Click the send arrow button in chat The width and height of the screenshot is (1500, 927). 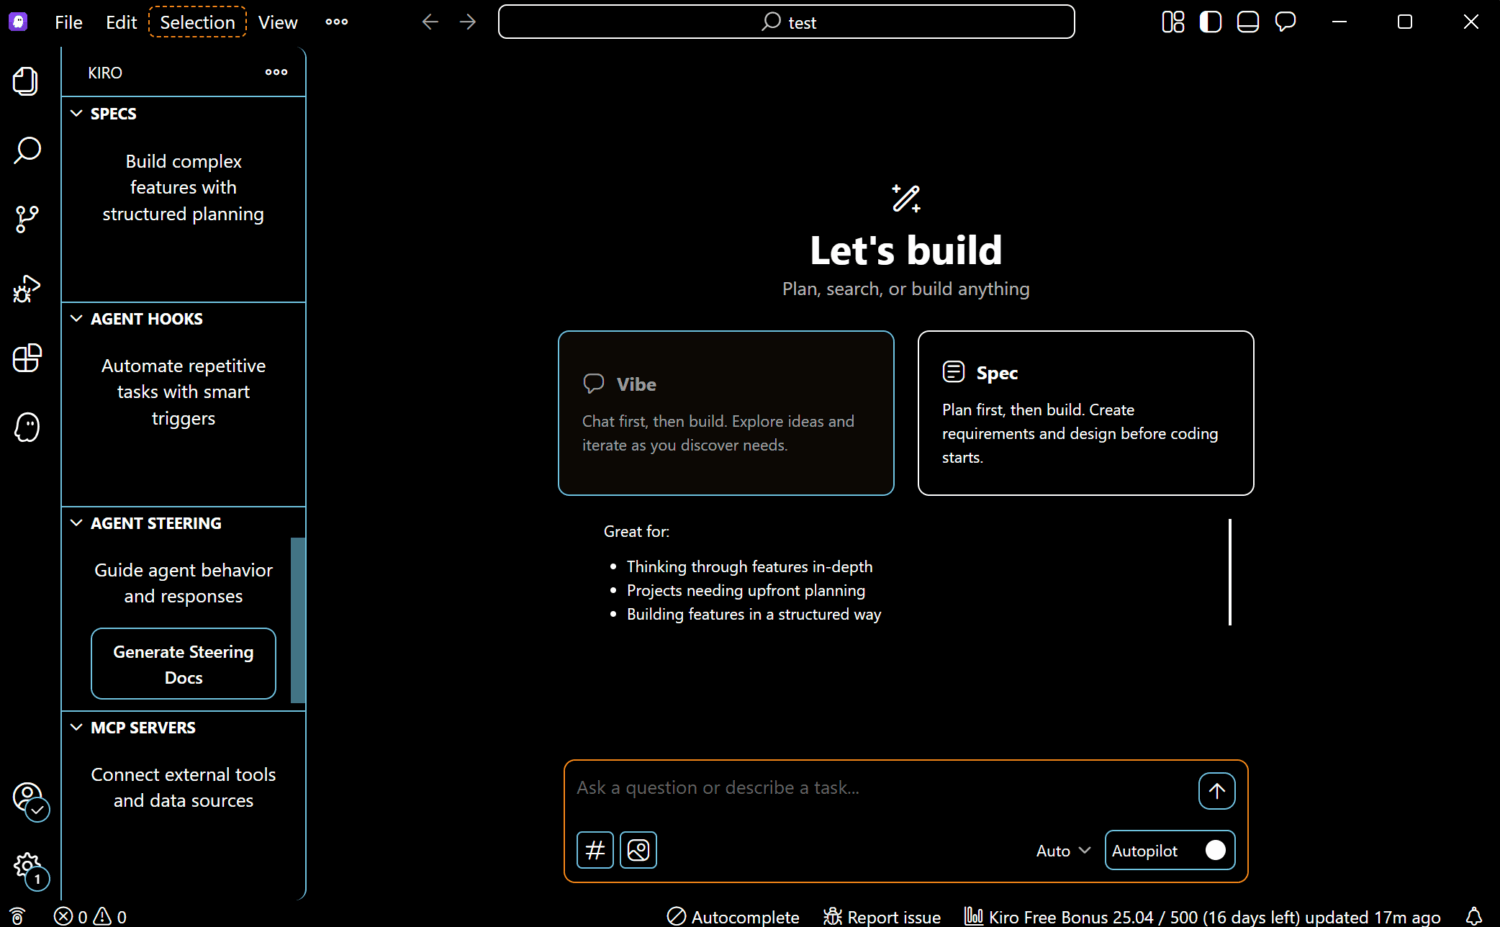coord(1216,791)
